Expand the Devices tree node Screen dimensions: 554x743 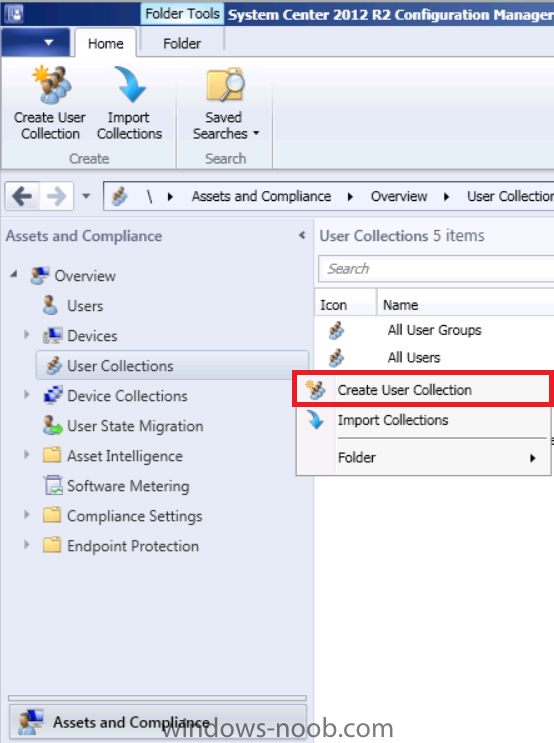pos(27,335)
